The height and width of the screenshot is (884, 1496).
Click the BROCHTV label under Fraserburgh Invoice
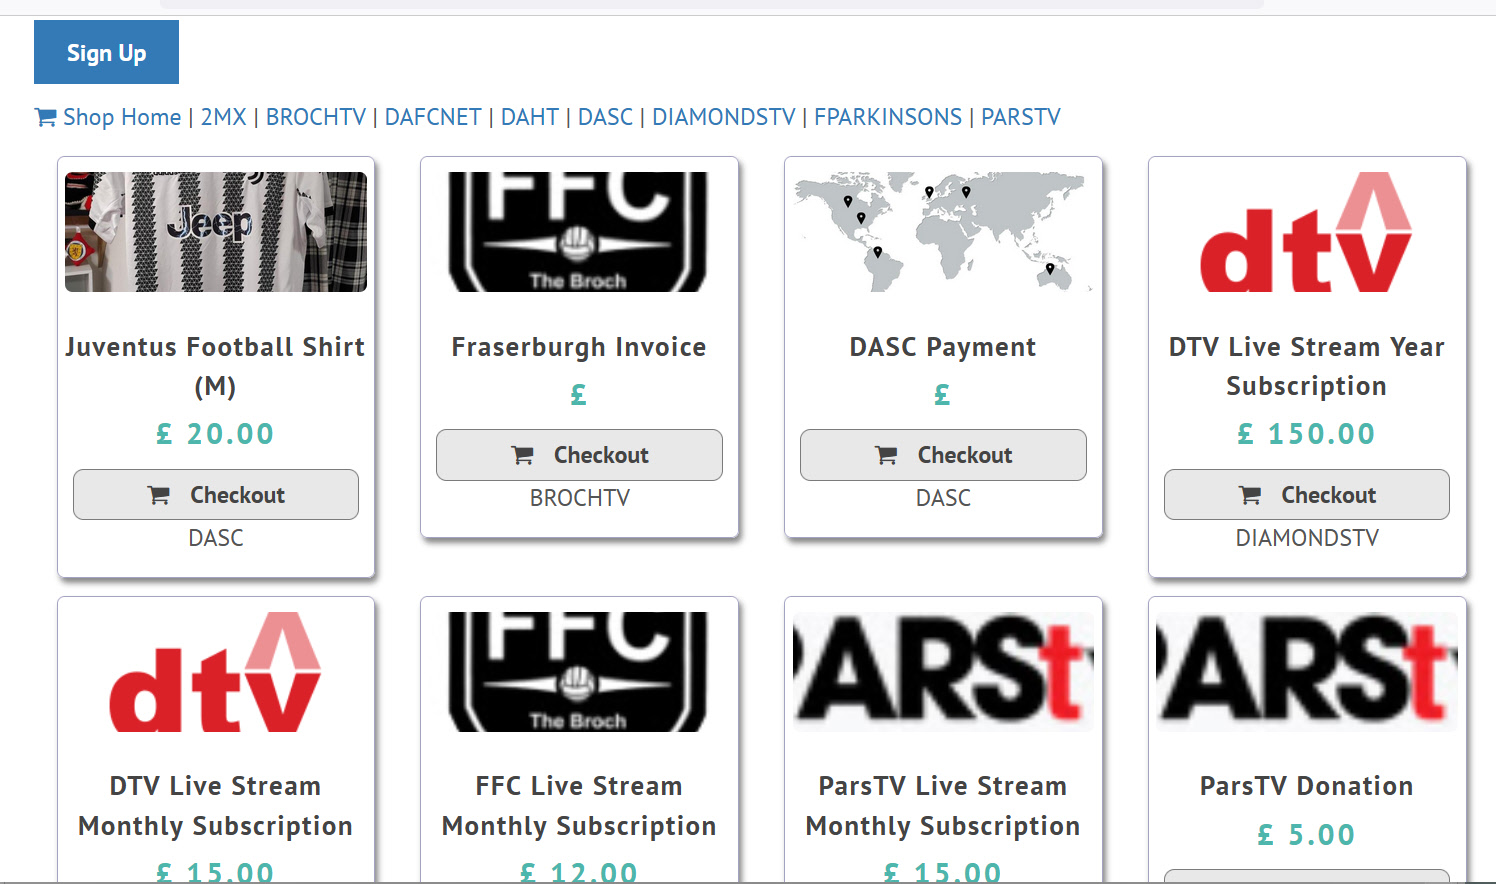[x=580, y=498]
